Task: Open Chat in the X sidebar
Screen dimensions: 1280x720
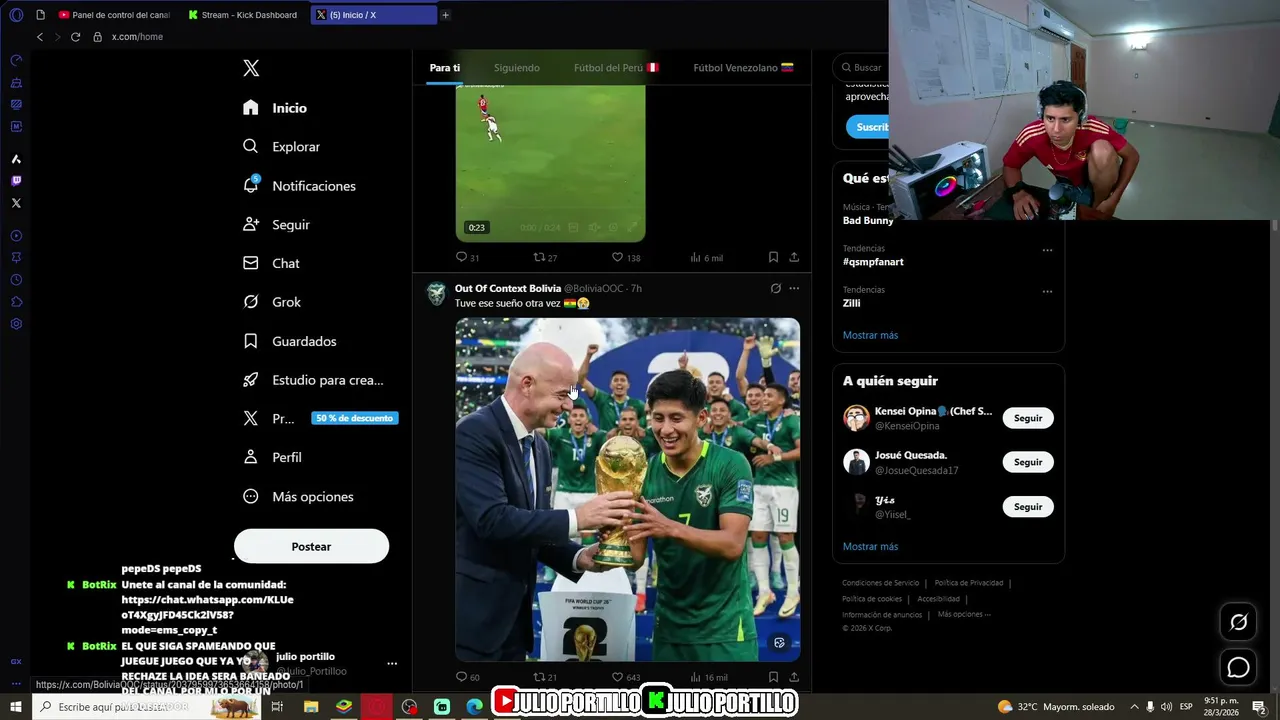Action: click(271, 263)
